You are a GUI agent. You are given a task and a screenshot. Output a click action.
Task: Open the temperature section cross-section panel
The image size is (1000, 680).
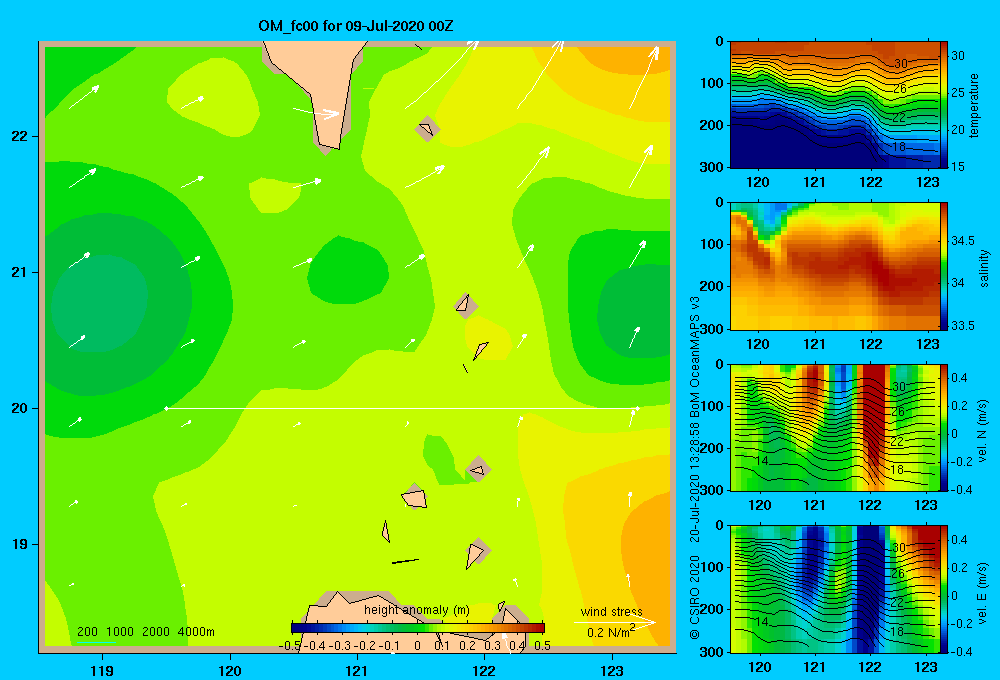834,105
